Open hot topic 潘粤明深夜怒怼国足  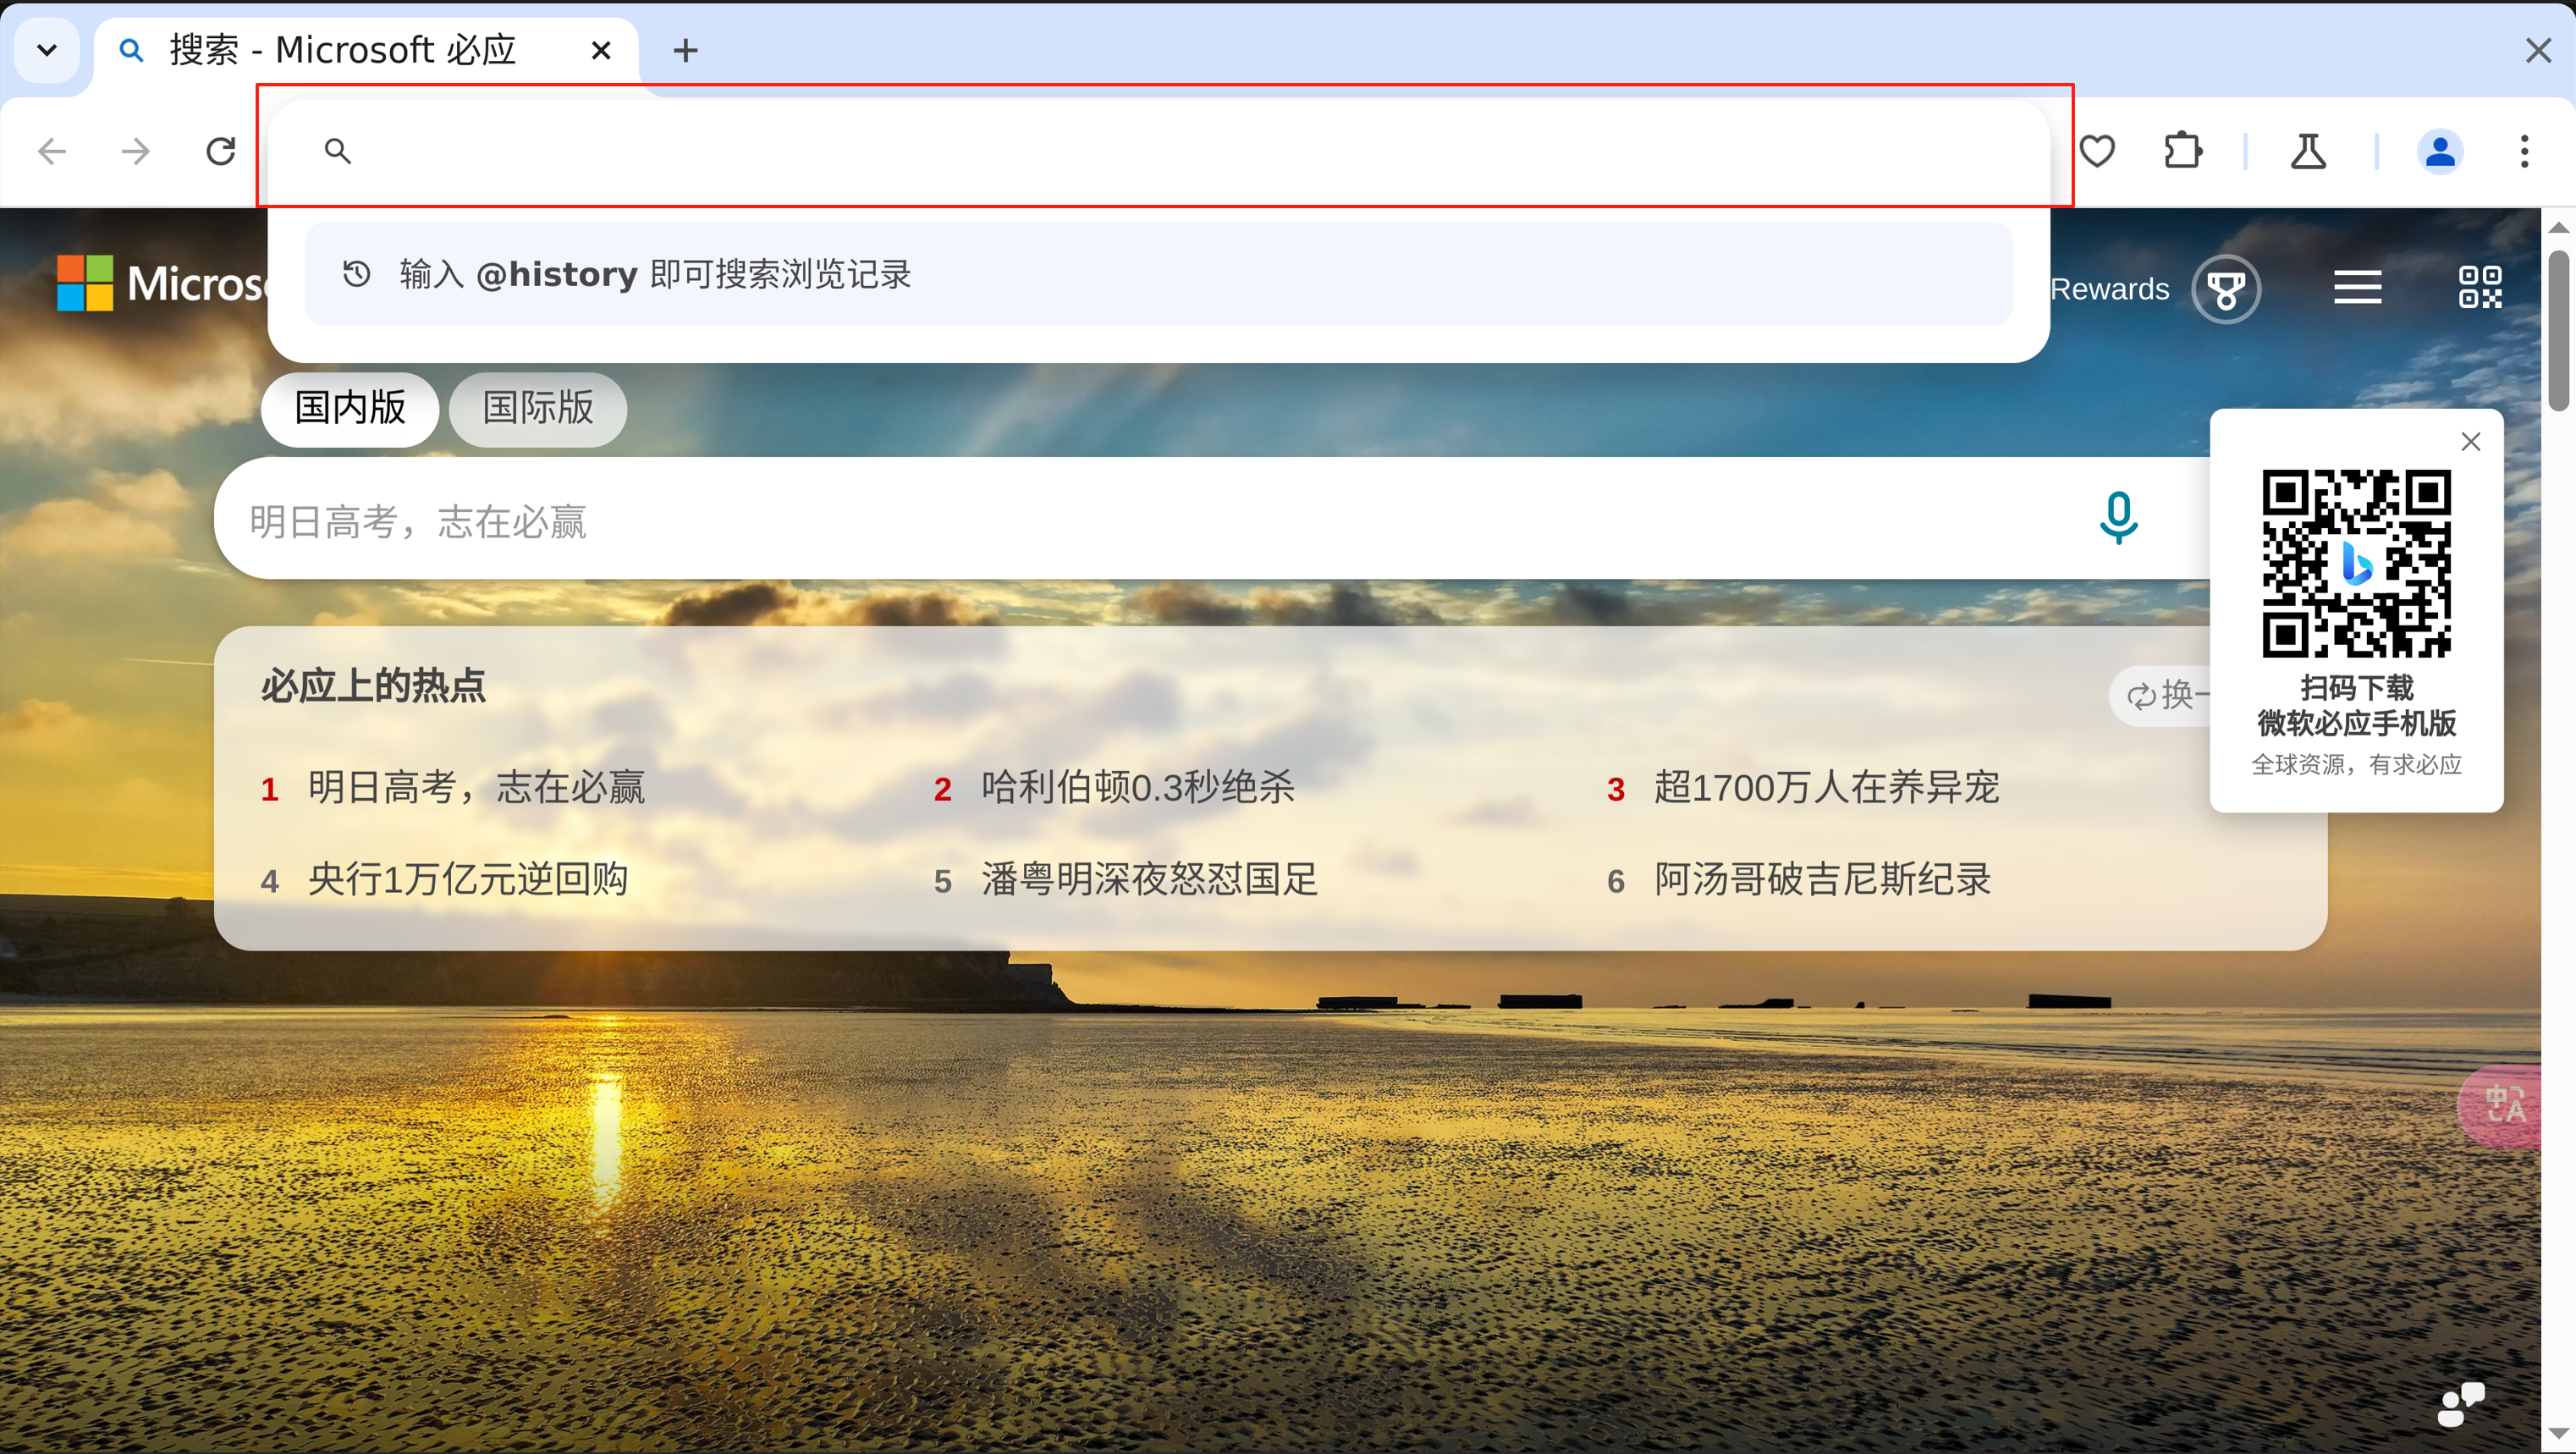point(1150,880)
